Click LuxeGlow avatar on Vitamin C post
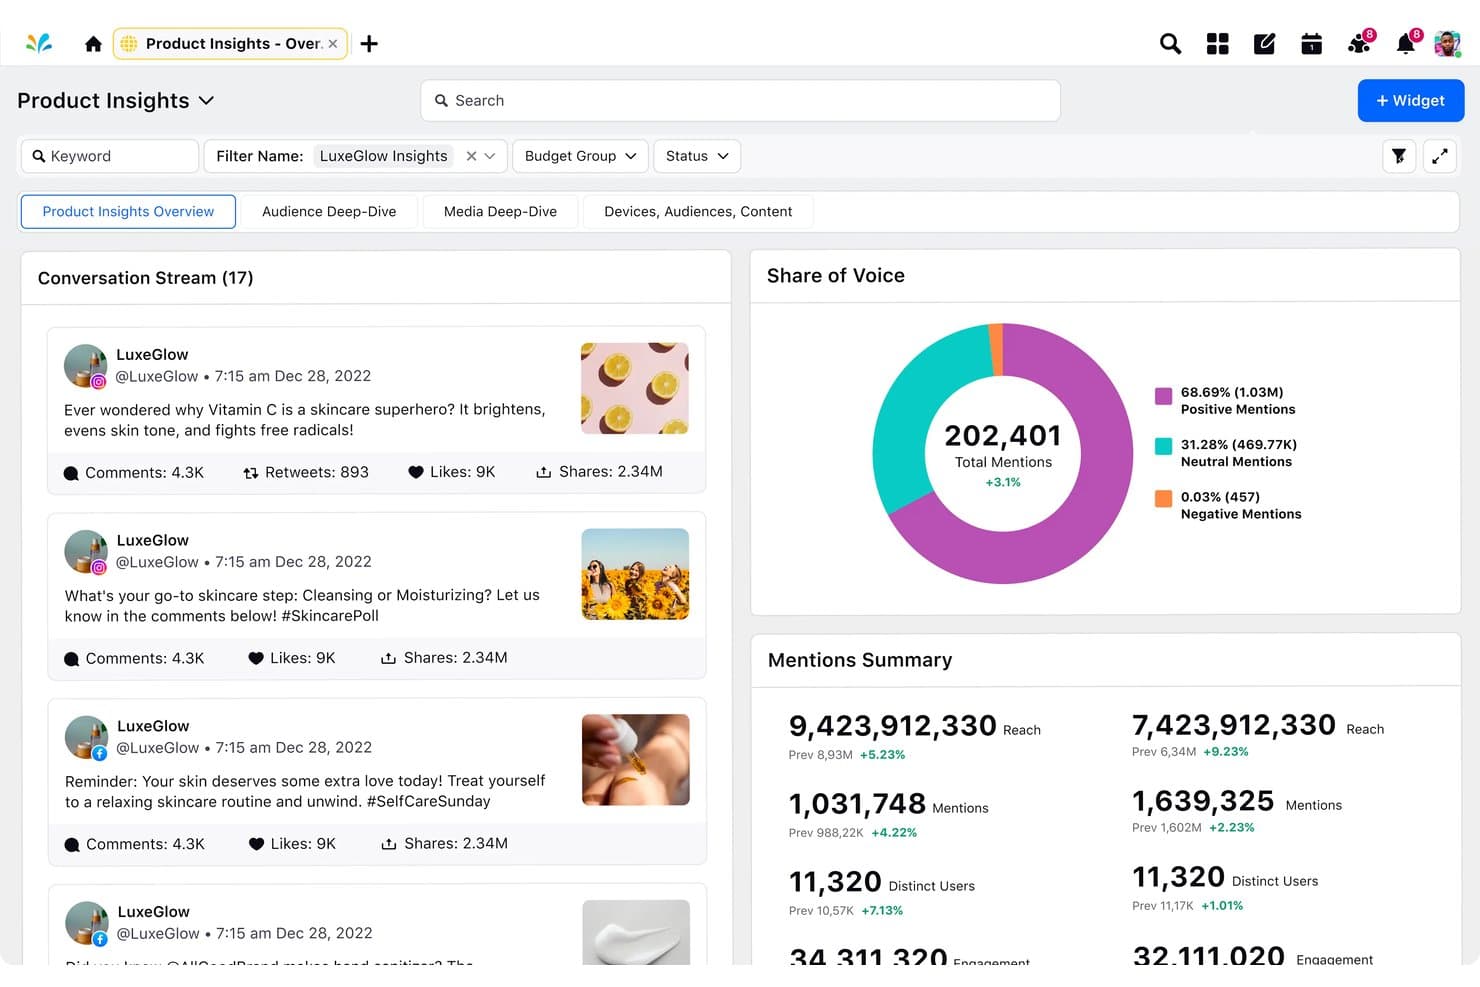The height and width of the screenshot is (987, 1480). (x=86, y=366)
